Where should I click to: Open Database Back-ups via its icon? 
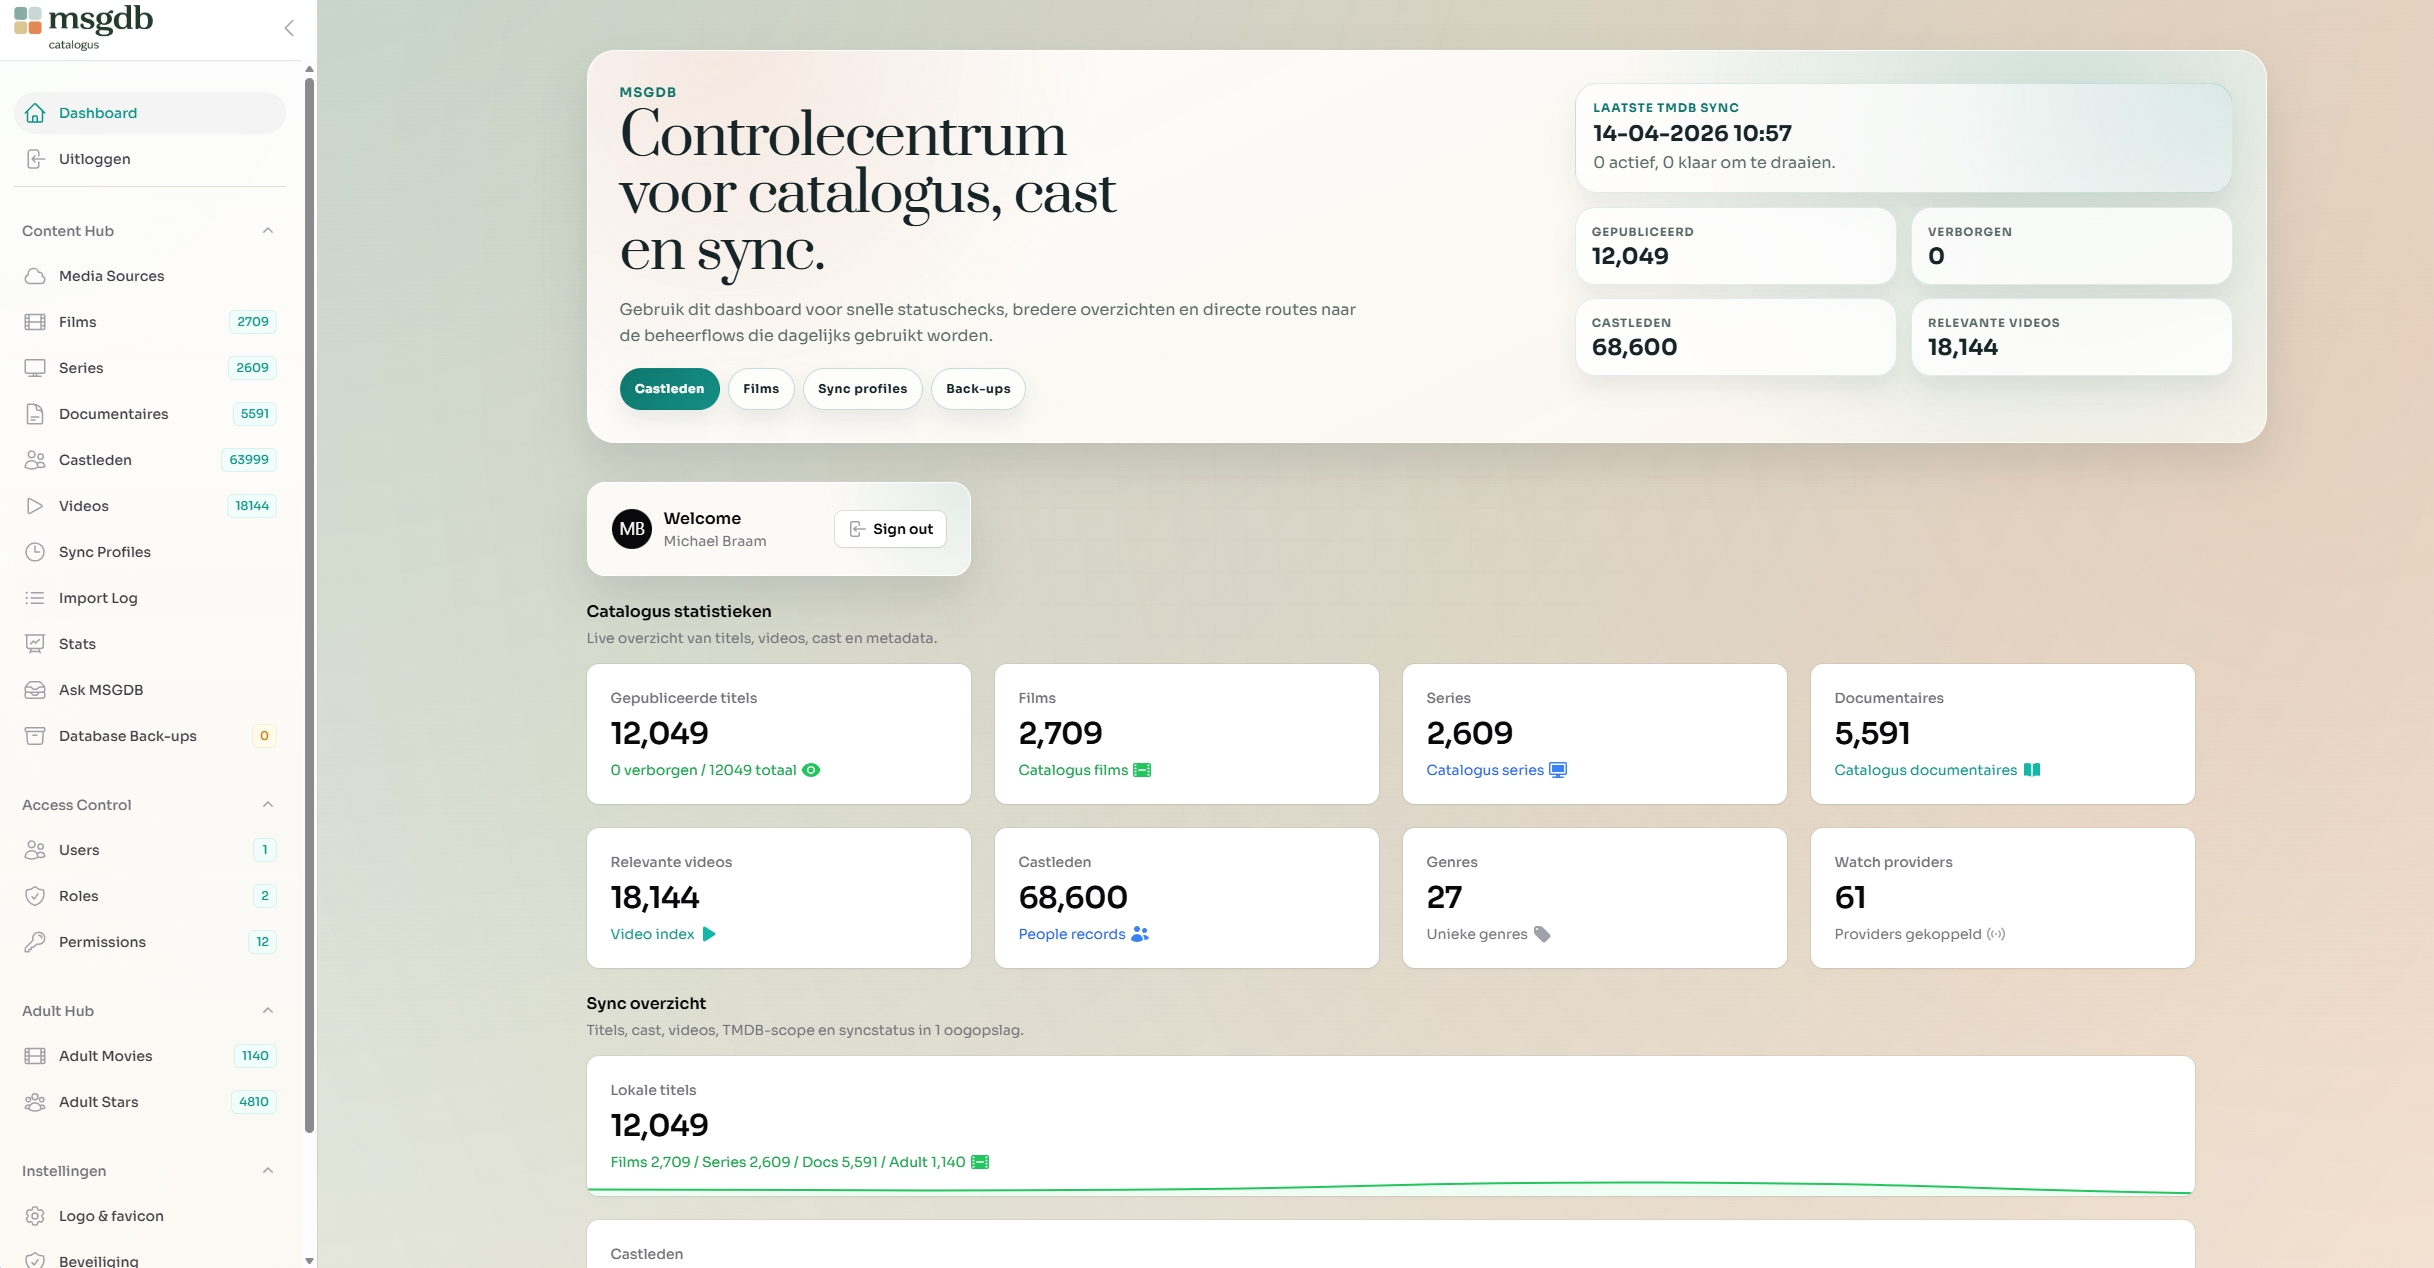pyautogui.click(x=36, y=735)
